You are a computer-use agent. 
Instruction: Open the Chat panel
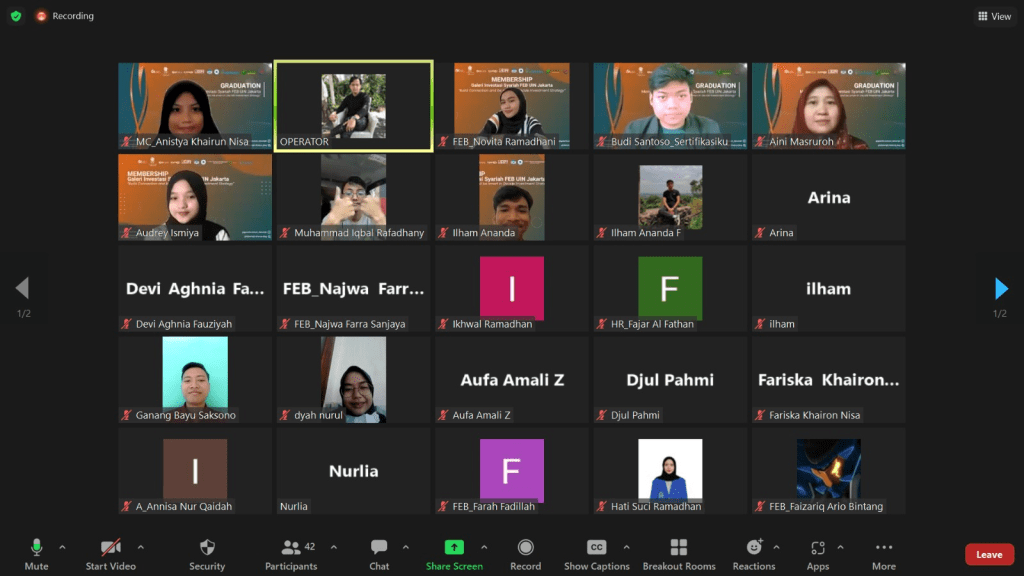(x=379, y=553)
